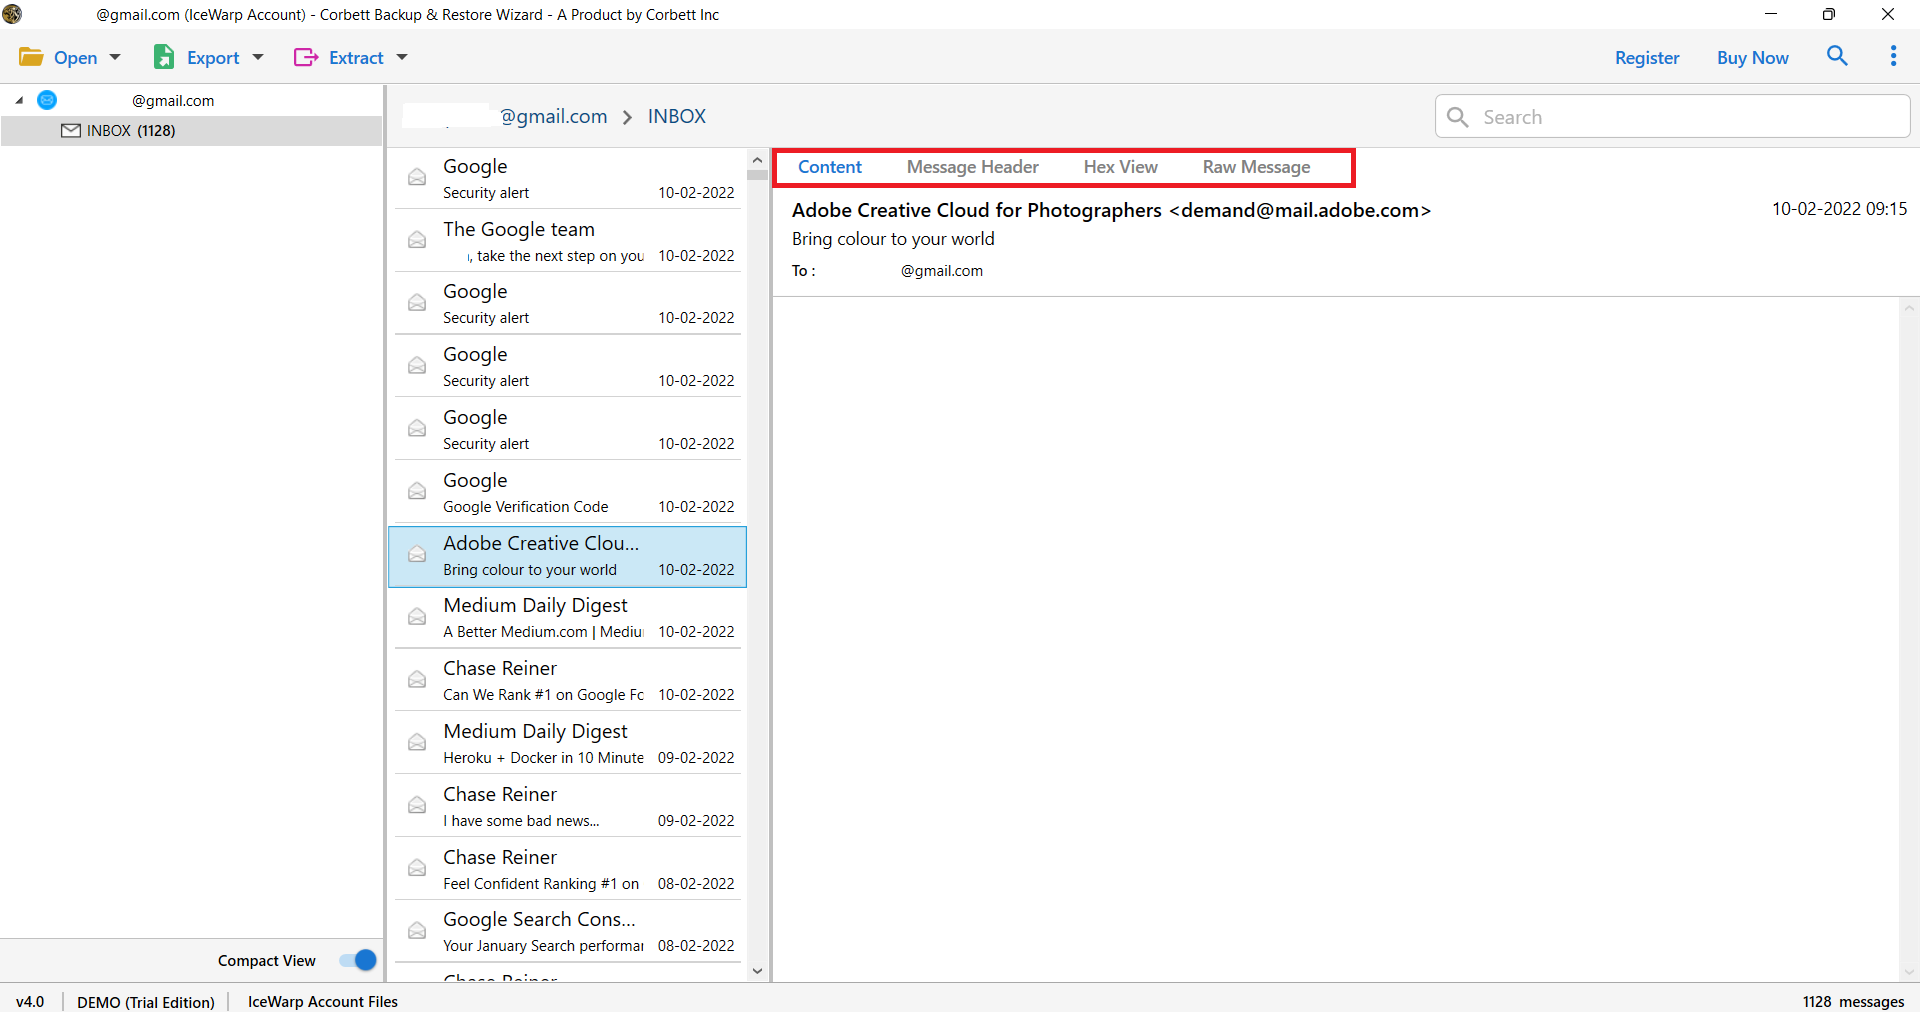Click the Open folder icon
1920x1012 pixels.
(31, 57)
